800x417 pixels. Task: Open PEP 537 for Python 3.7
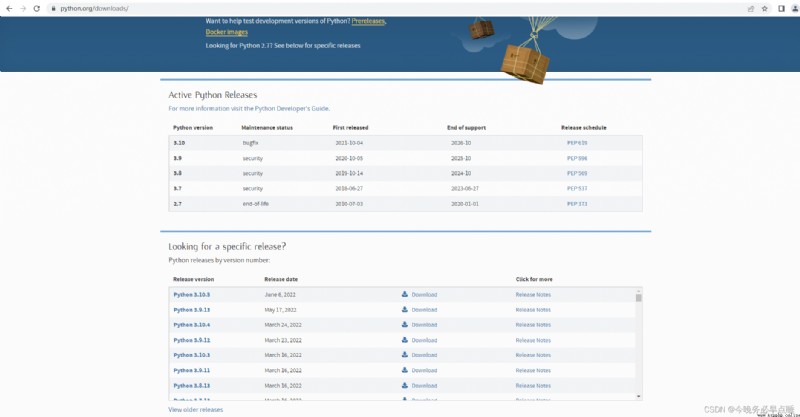[577, 188]
